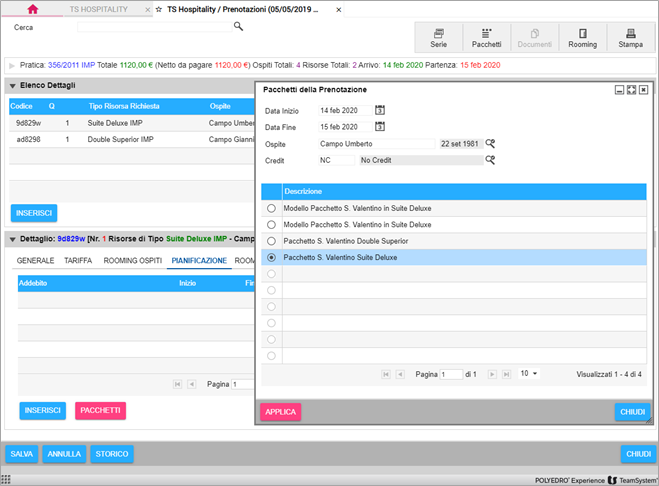
Task: Click the bottom-right CHIUDI button
Action: click(x=638, y=454)
